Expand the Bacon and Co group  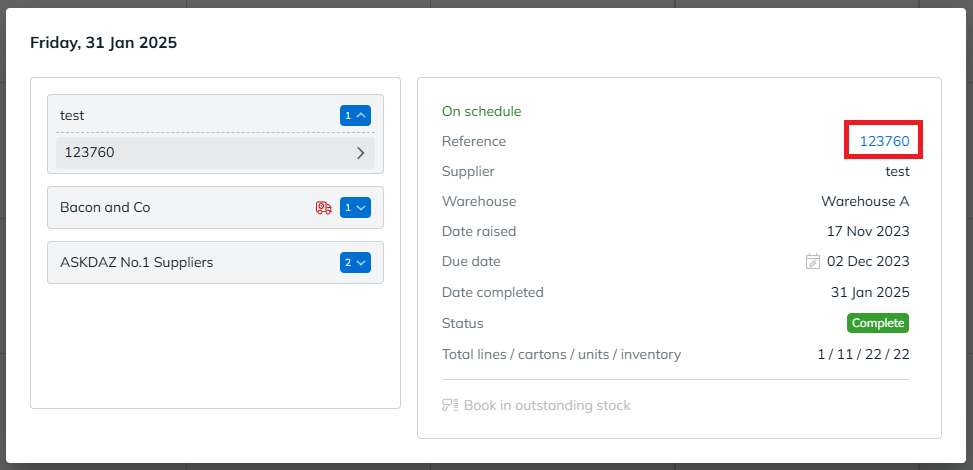(x=355, y=208)
